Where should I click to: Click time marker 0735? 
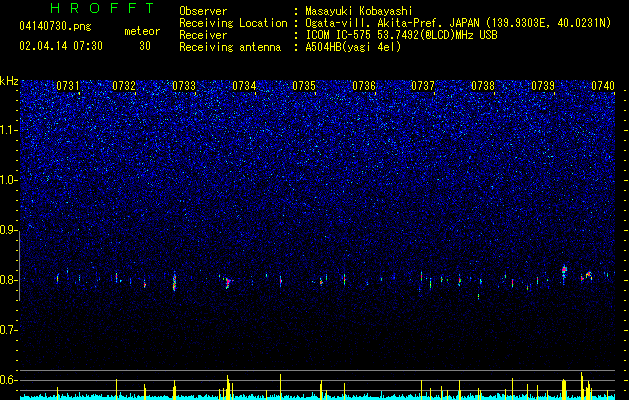[x=304, y=85]
